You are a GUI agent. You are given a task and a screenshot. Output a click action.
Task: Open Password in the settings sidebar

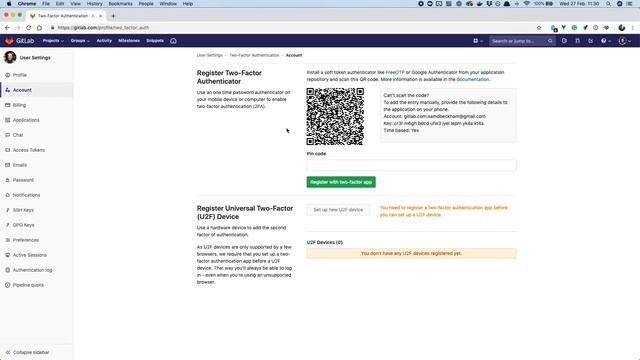pyautogui.click(x=23, y=180)
